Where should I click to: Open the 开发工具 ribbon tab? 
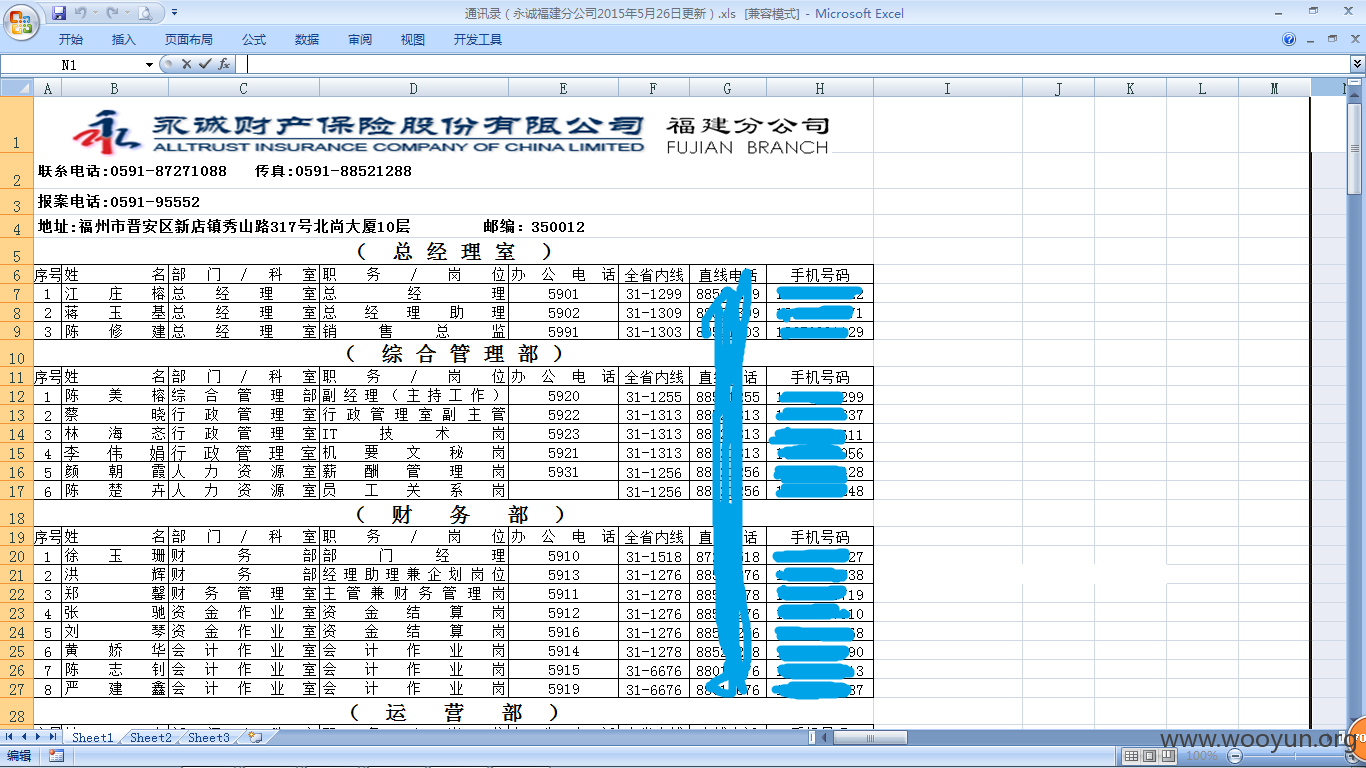[478, 40]
